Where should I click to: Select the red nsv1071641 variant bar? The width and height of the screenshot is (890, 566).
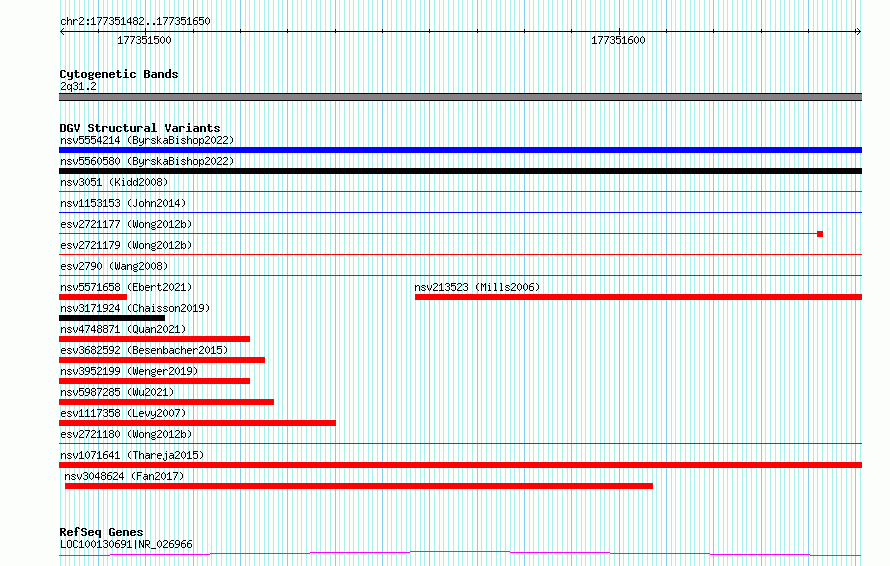click(460, 465)
